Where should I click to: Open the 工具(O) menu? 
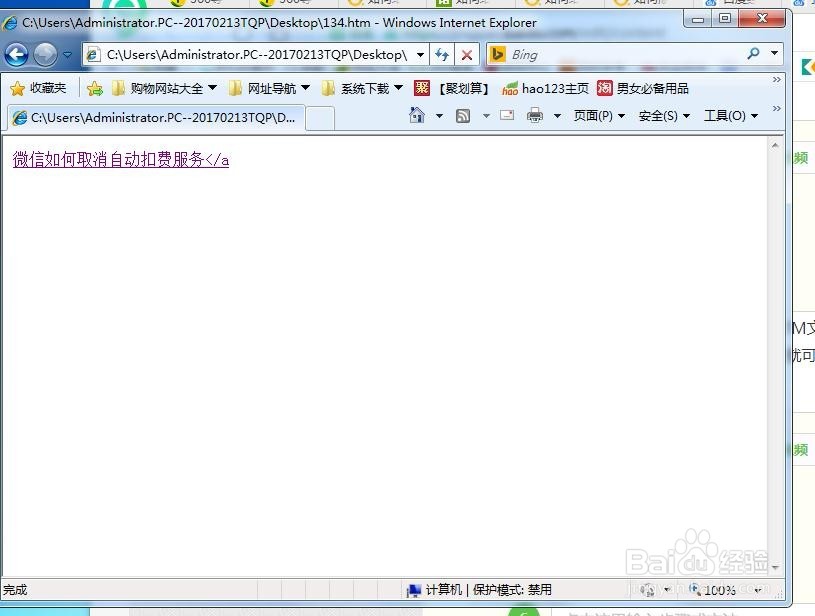(x=730, y=115)
